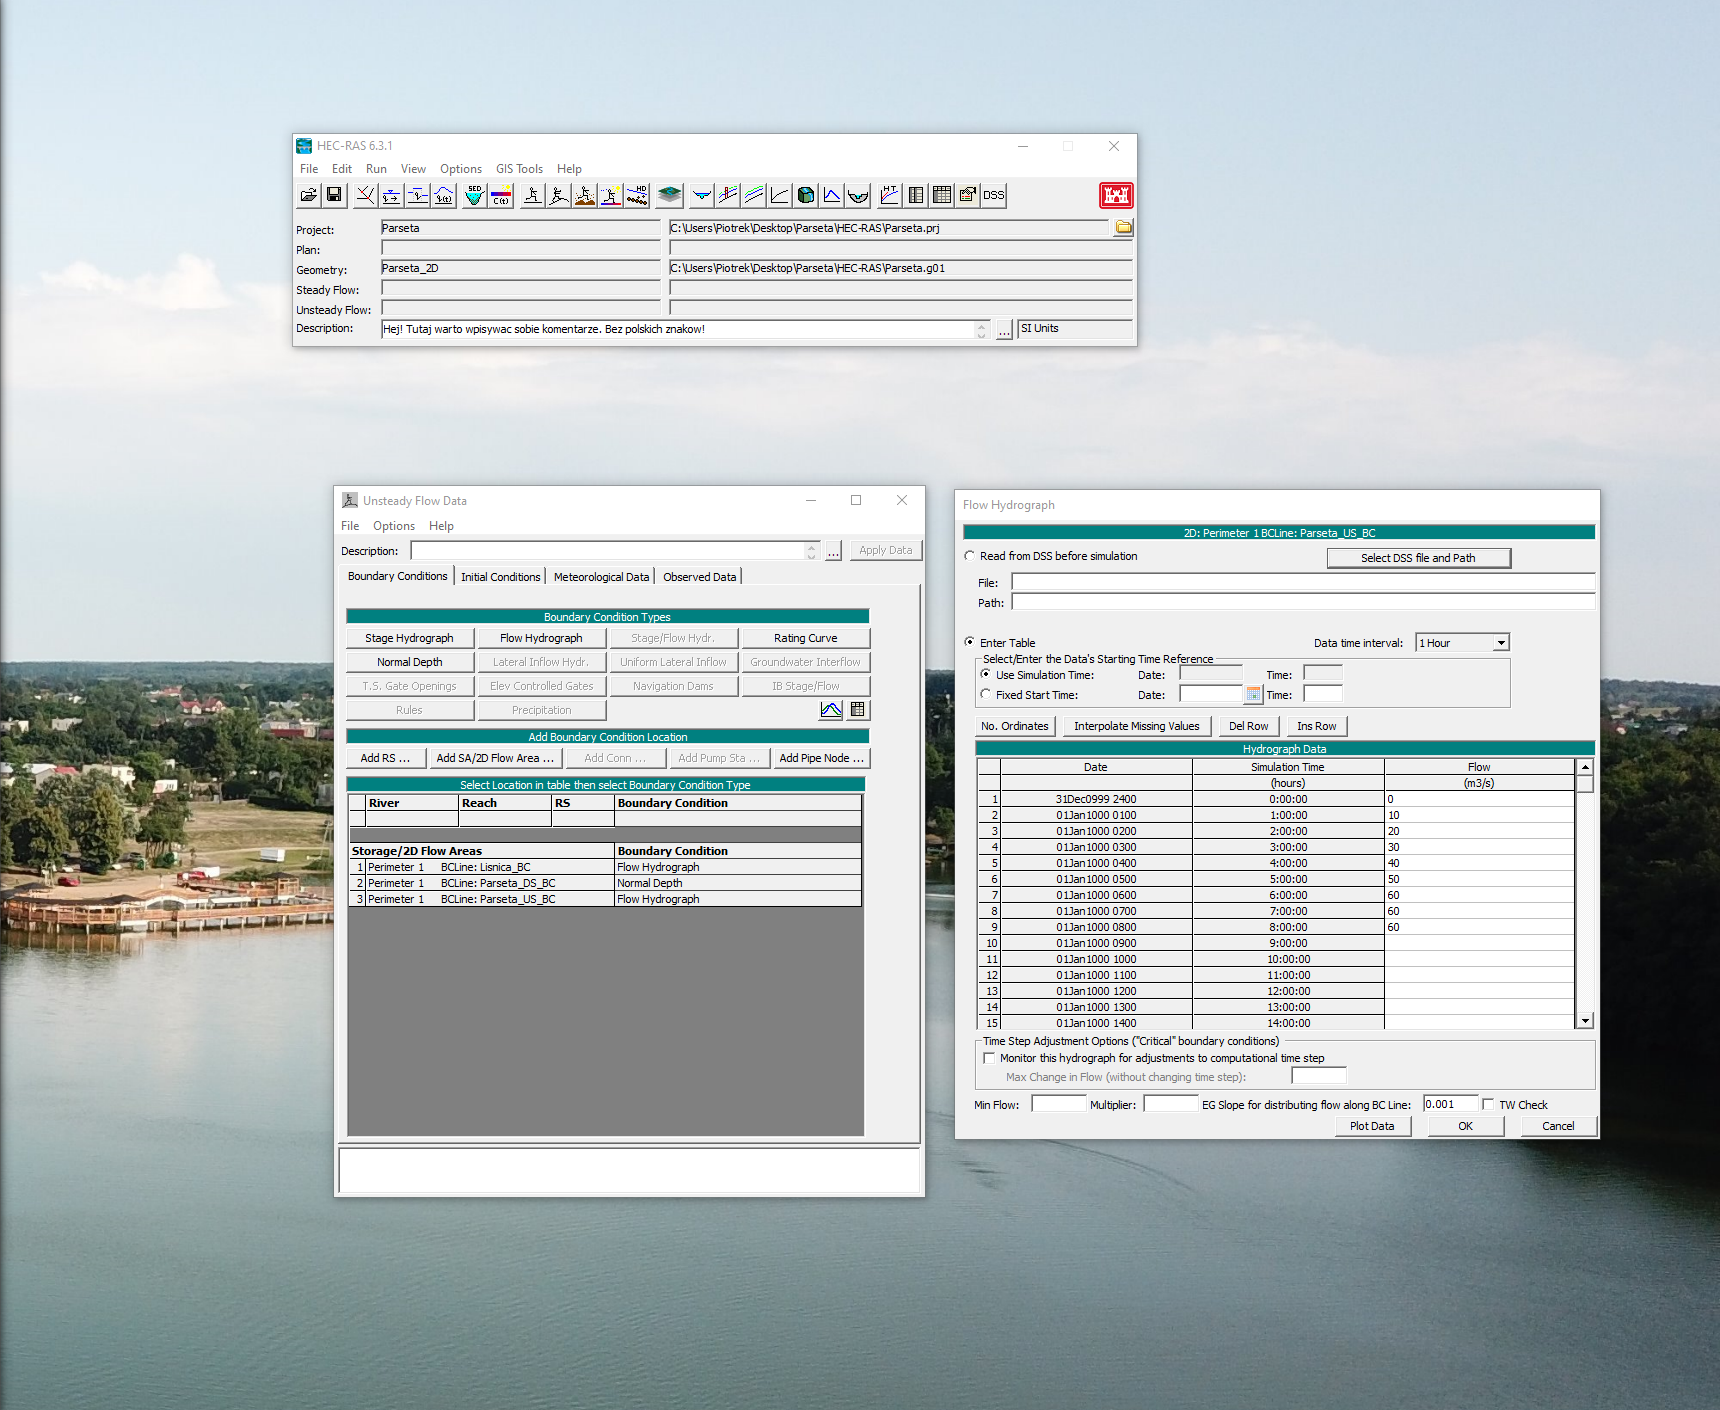Tick the TW Check checkbox

click(x=1488, y=1105)
